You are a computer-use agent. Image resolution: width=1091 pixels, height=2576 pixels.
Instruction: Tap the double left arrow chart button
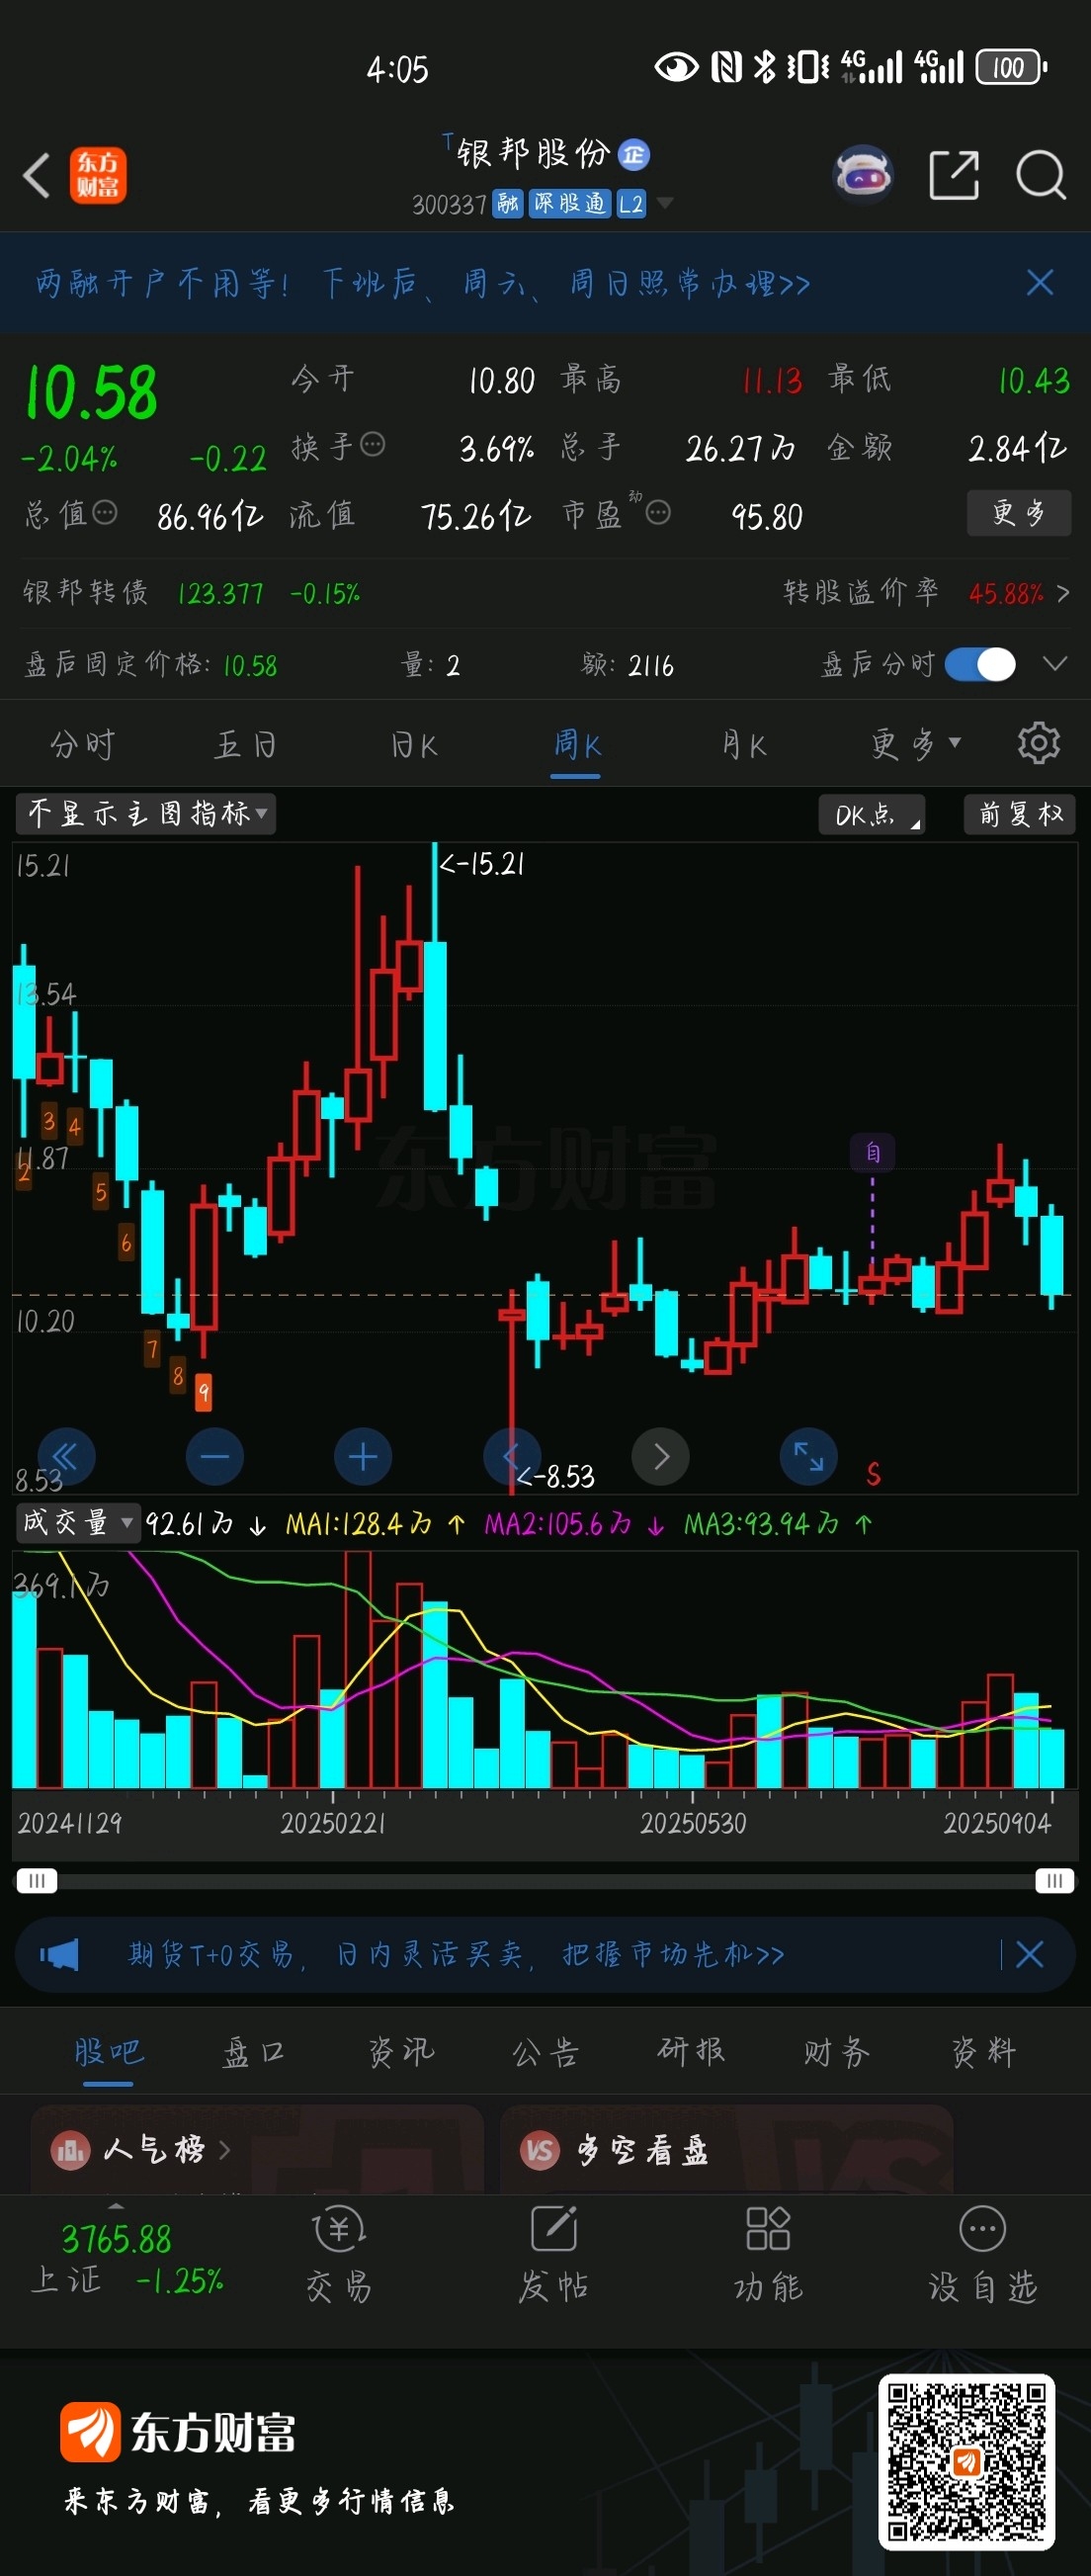pos(66,1457)
